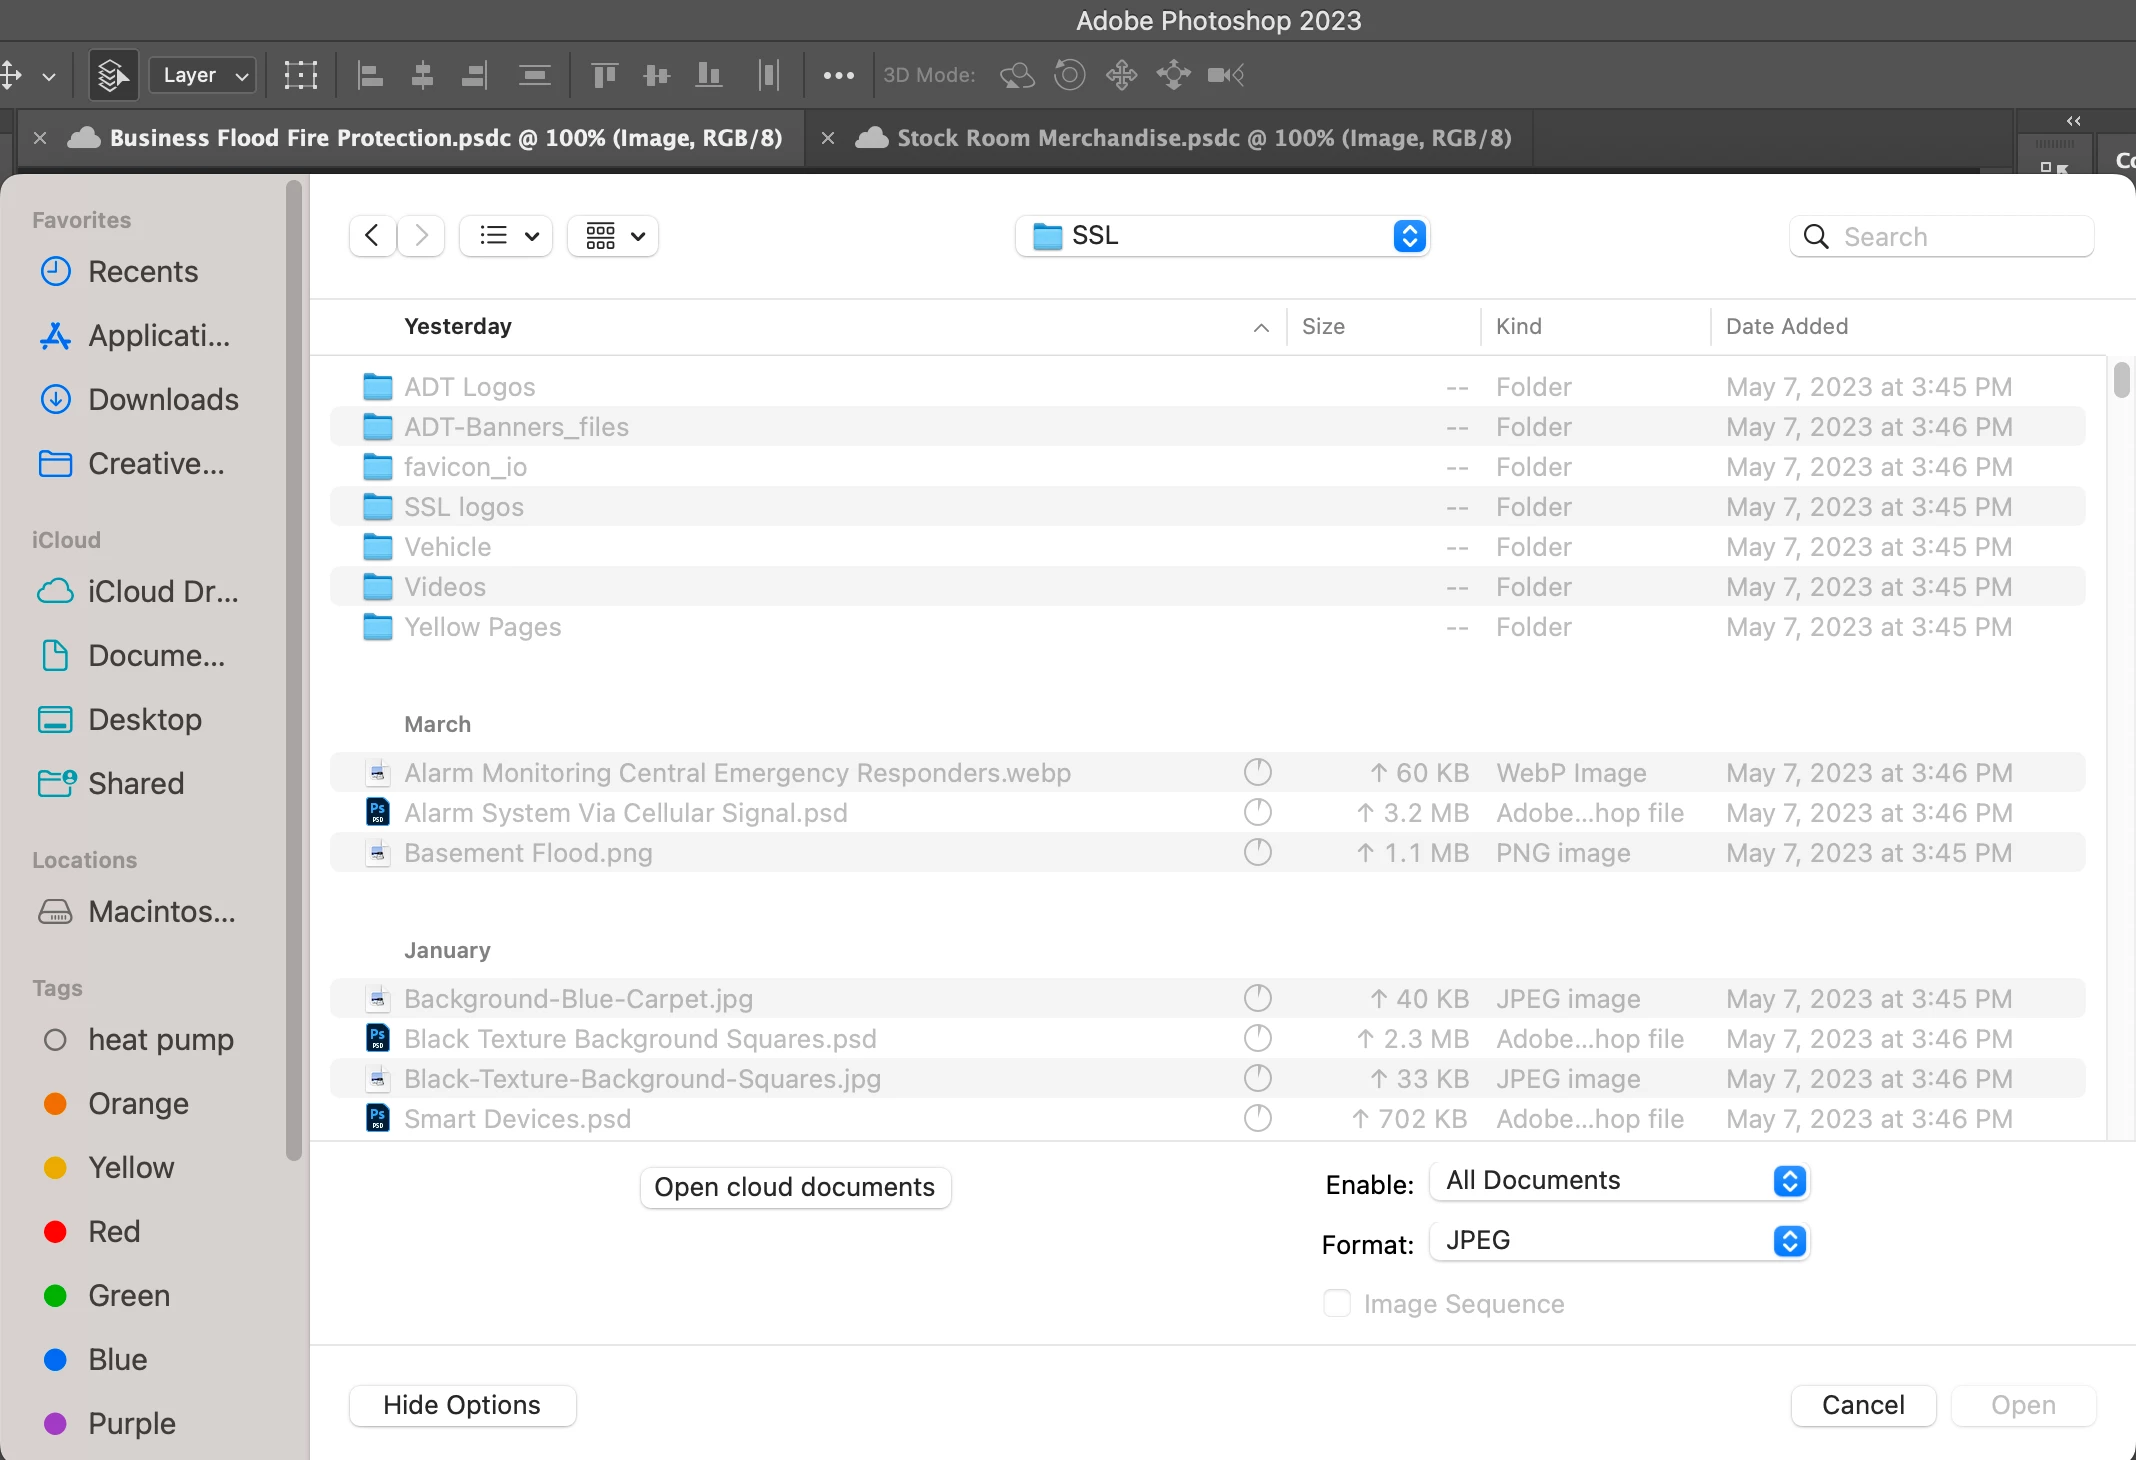
Task: Select Downloads in Favorites sidebar
Action: coord(163,400)
